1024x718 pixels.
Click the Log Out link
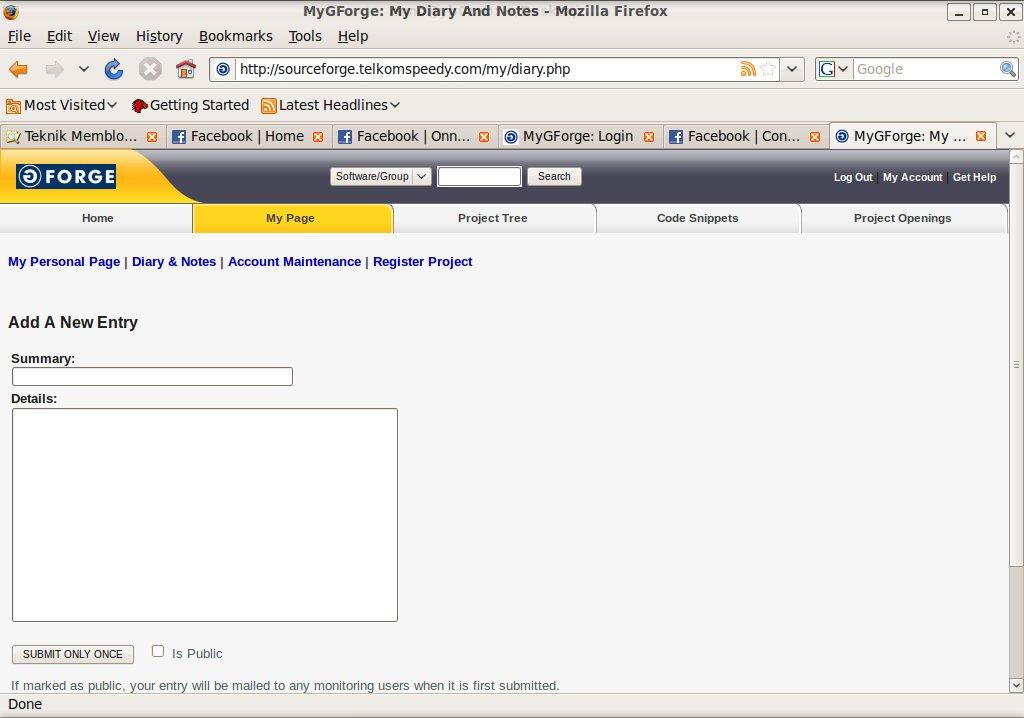click(852, 177)
